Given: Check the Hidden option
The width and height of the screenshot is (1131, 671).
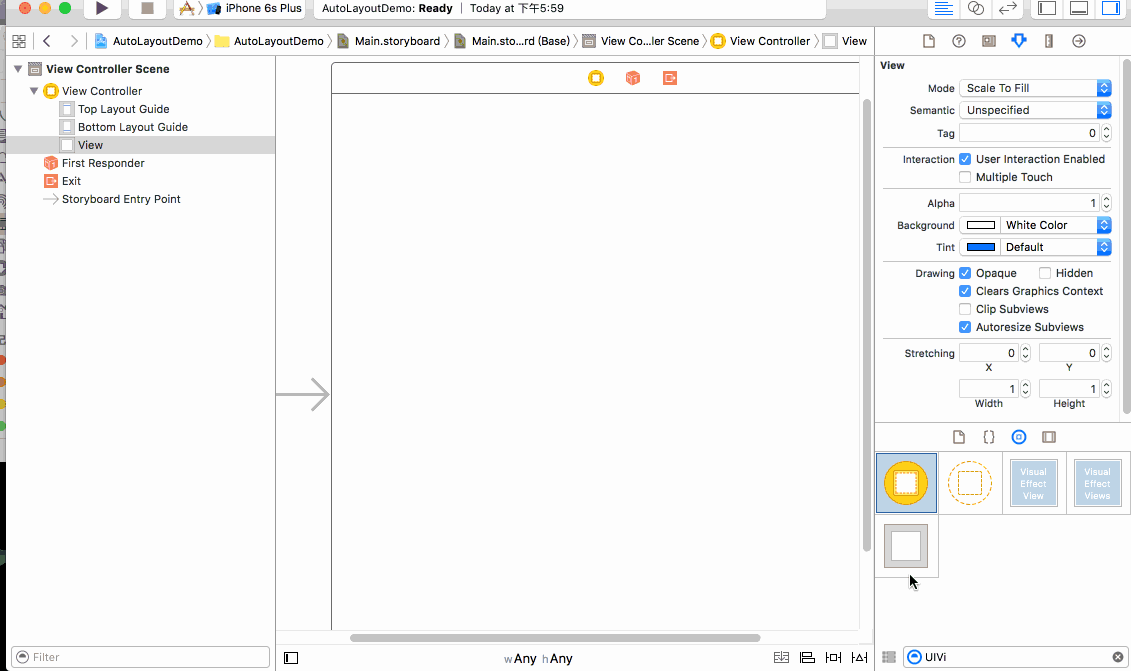Looking at the screenshot, I should pyautogui.click(x=1045, y=273).
